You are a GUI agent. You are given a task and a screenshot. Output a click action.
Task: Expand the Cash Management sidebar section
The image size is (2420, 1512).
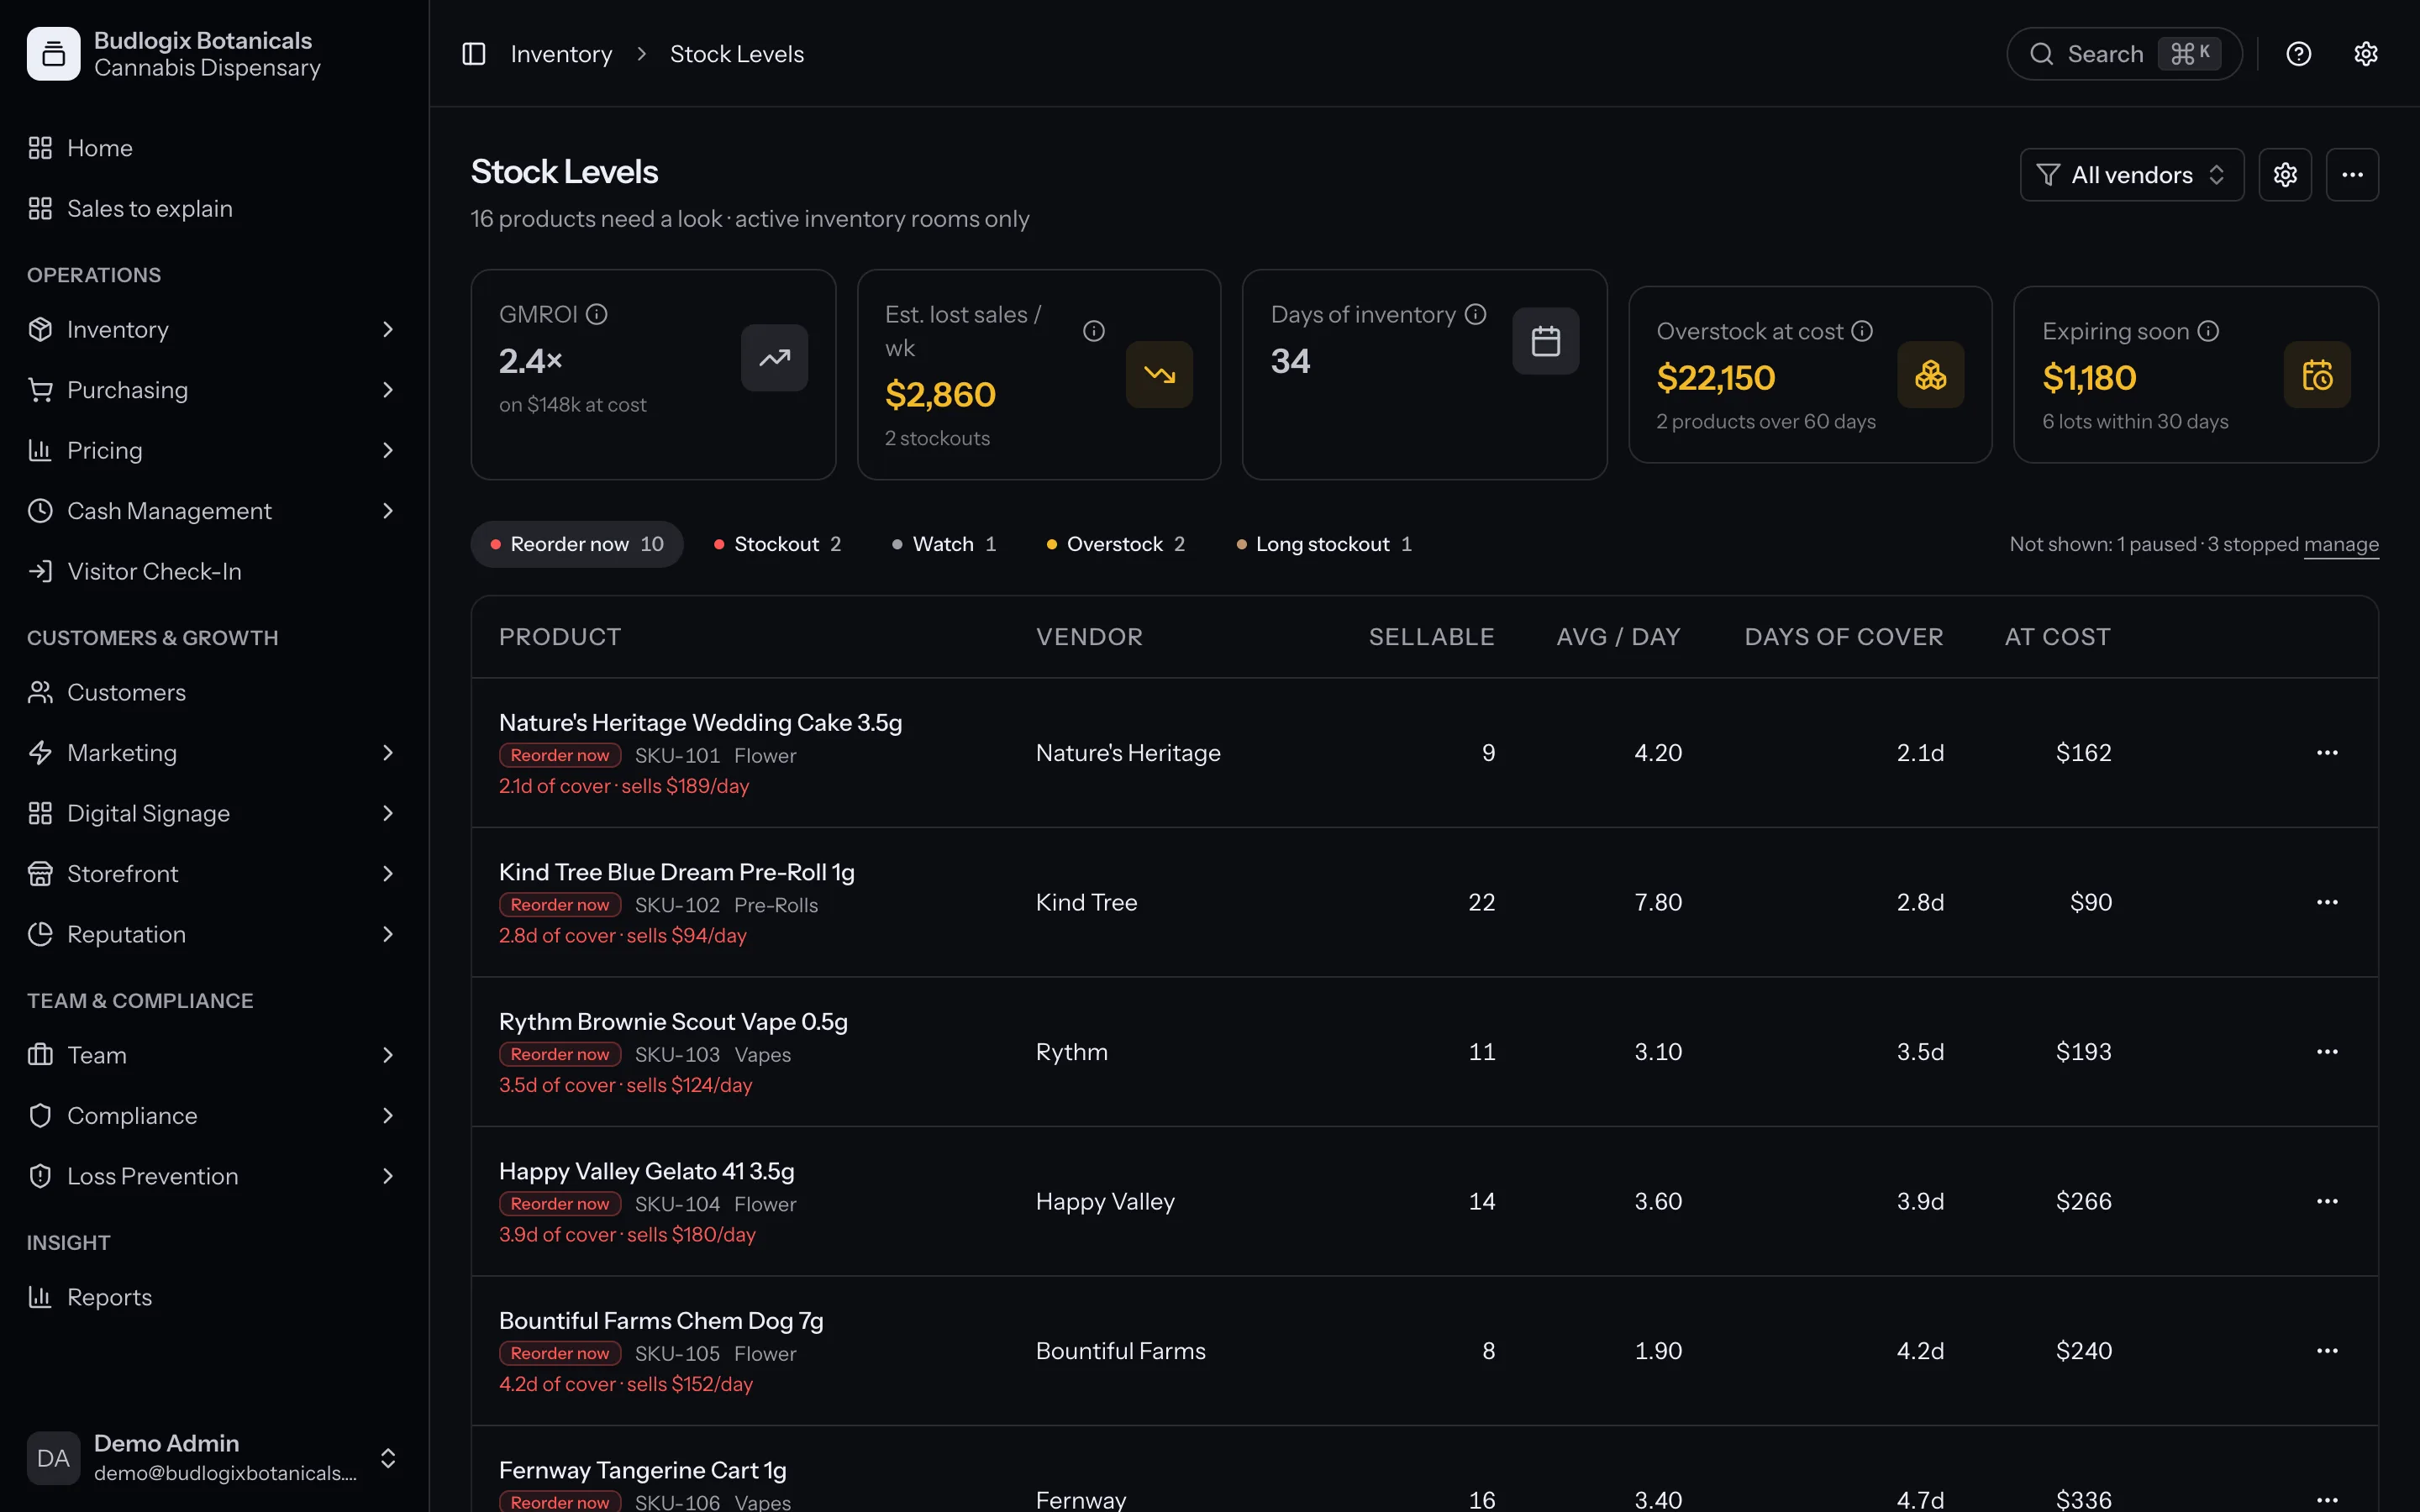pyautogui.click(x=214, y=511)
